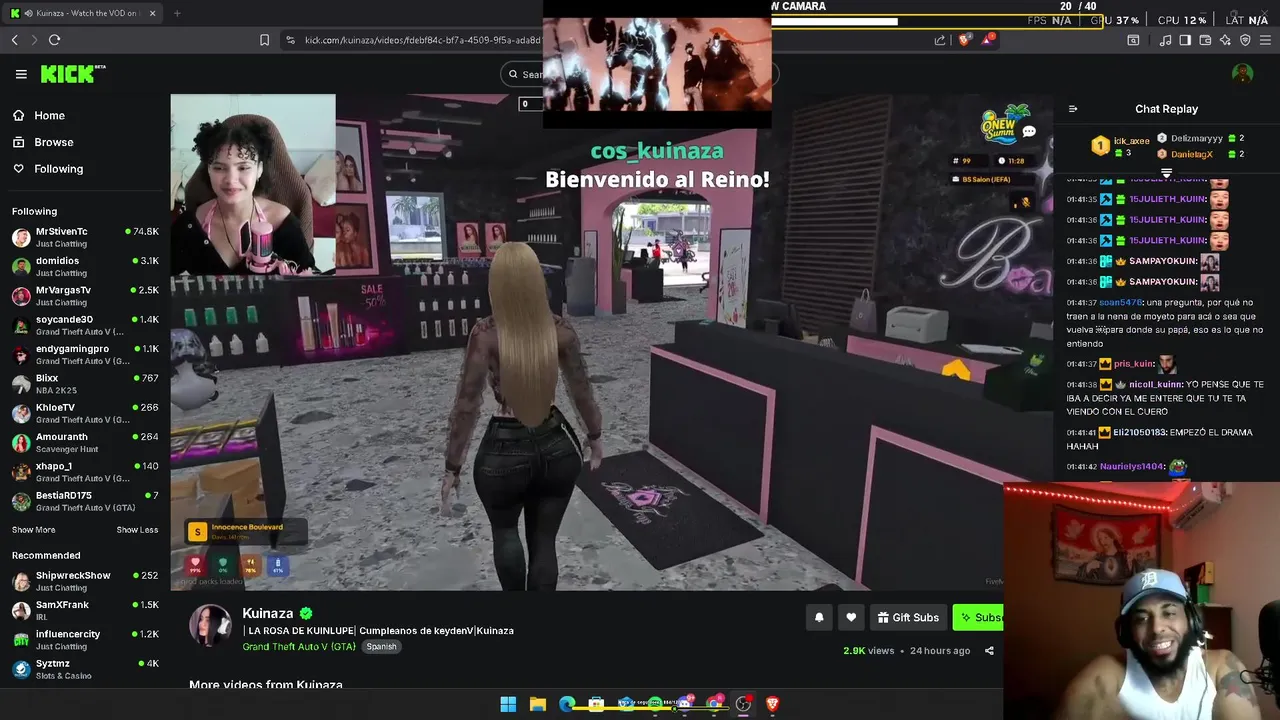The height and width of the screenshot is (720, 1280).
Task: Open DanielagX gifter in chat leaderboard
Action: pos(1191,154)
